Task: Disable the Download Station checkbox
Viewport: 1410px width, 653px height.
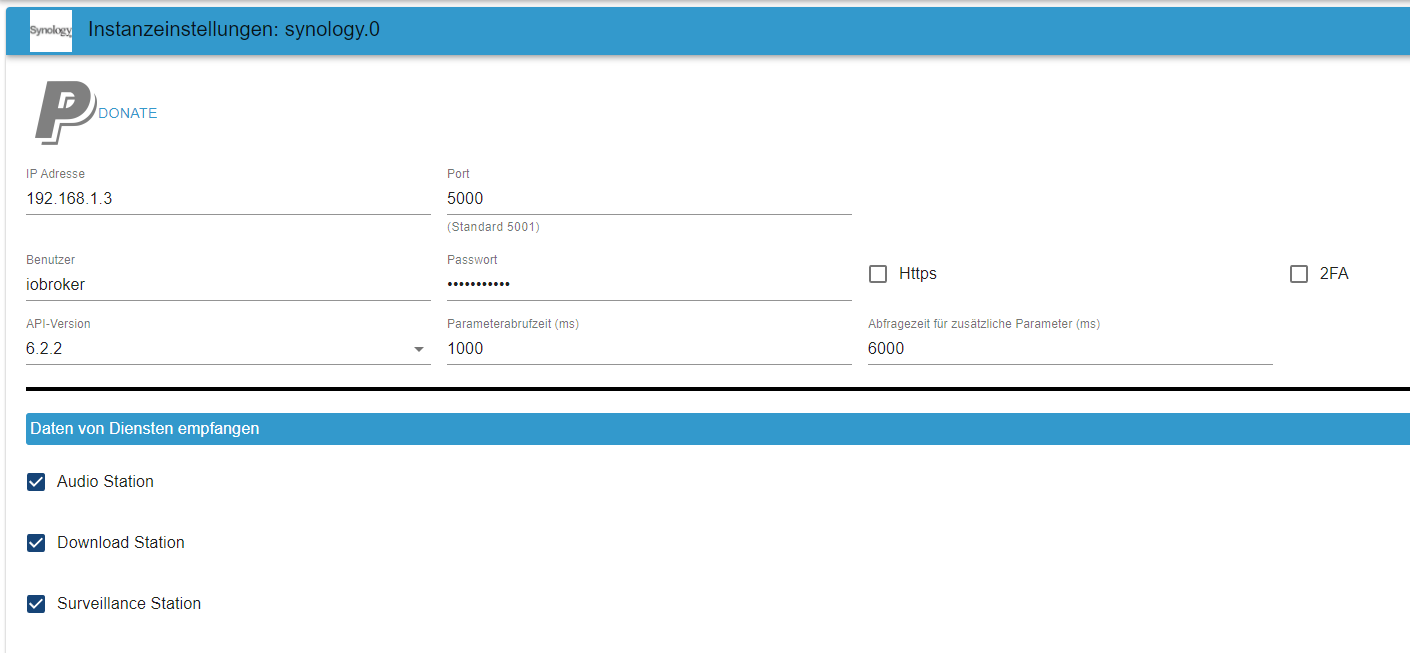Action: 36,543
